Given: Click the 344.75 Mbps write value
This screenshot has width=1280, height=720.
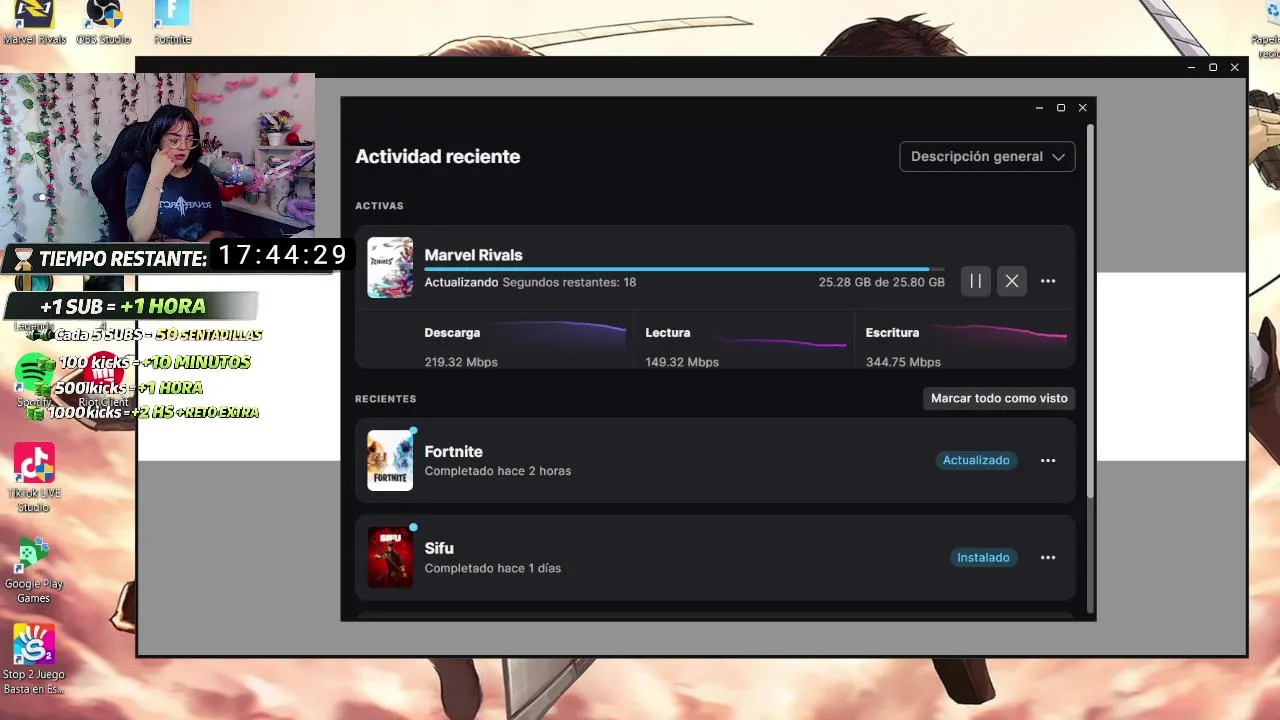Looking at the screenshot, I should coord(903,362).
